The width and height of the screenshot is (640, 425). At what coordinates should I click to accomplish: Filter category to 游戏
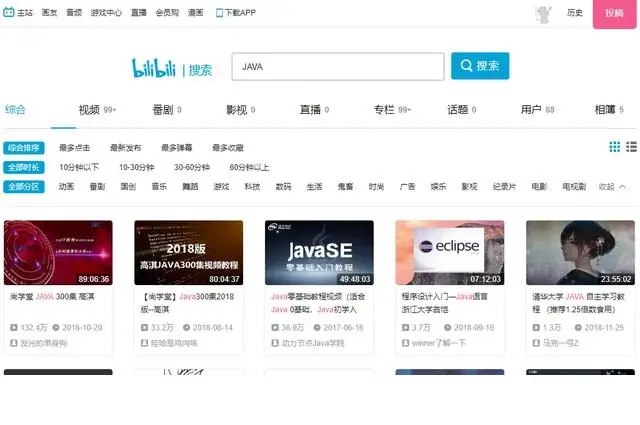221,187
